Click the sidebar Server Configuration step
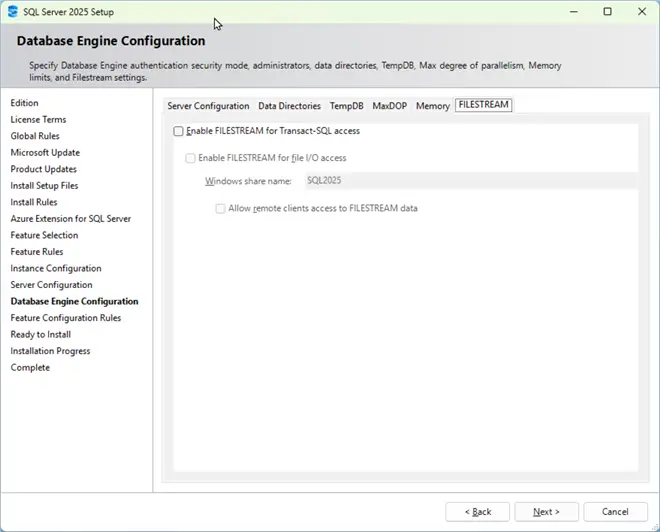Viewport: 660px width, 532px height. coord(51,285)
